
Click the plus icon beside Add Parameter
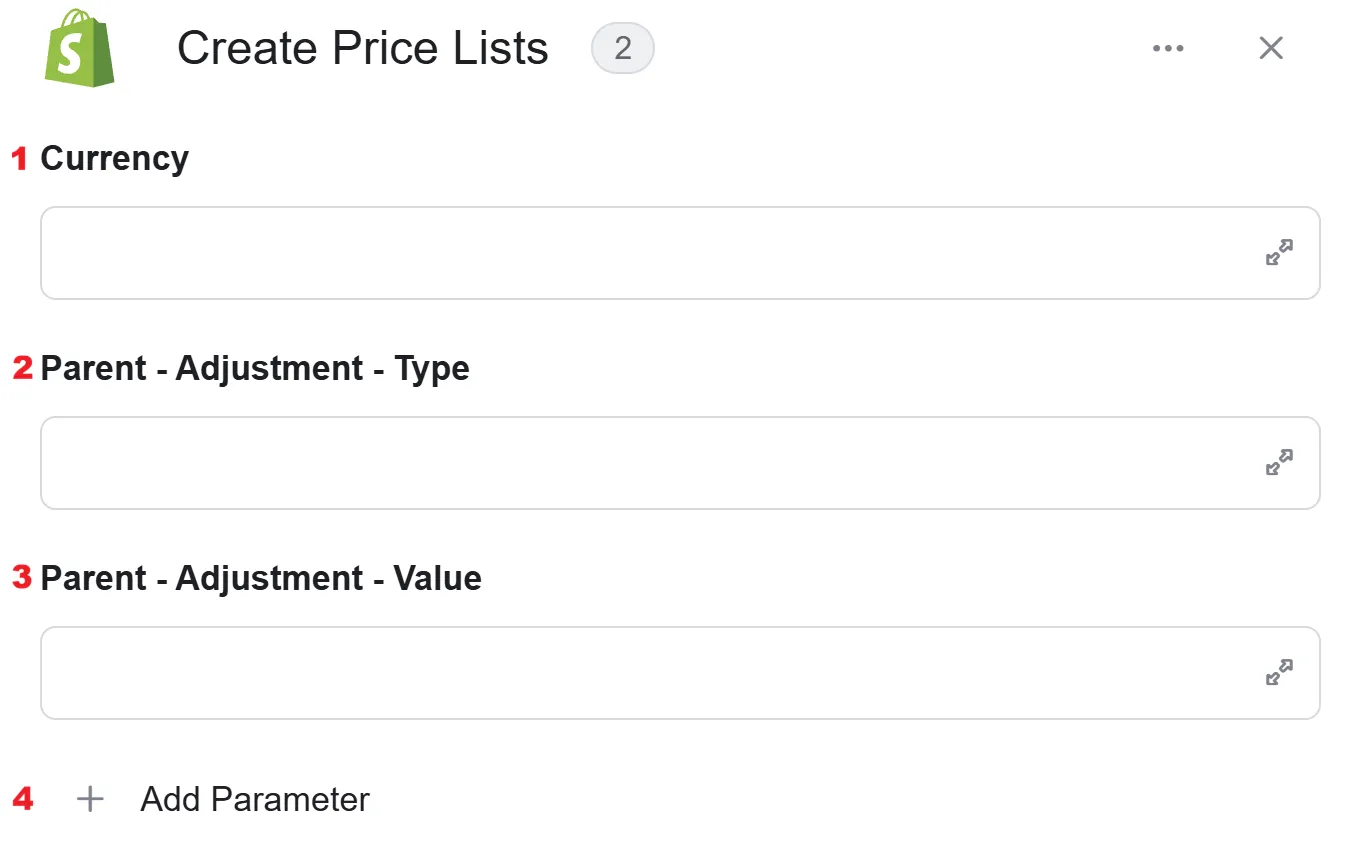pyautogui.click(x=90, y=799)
